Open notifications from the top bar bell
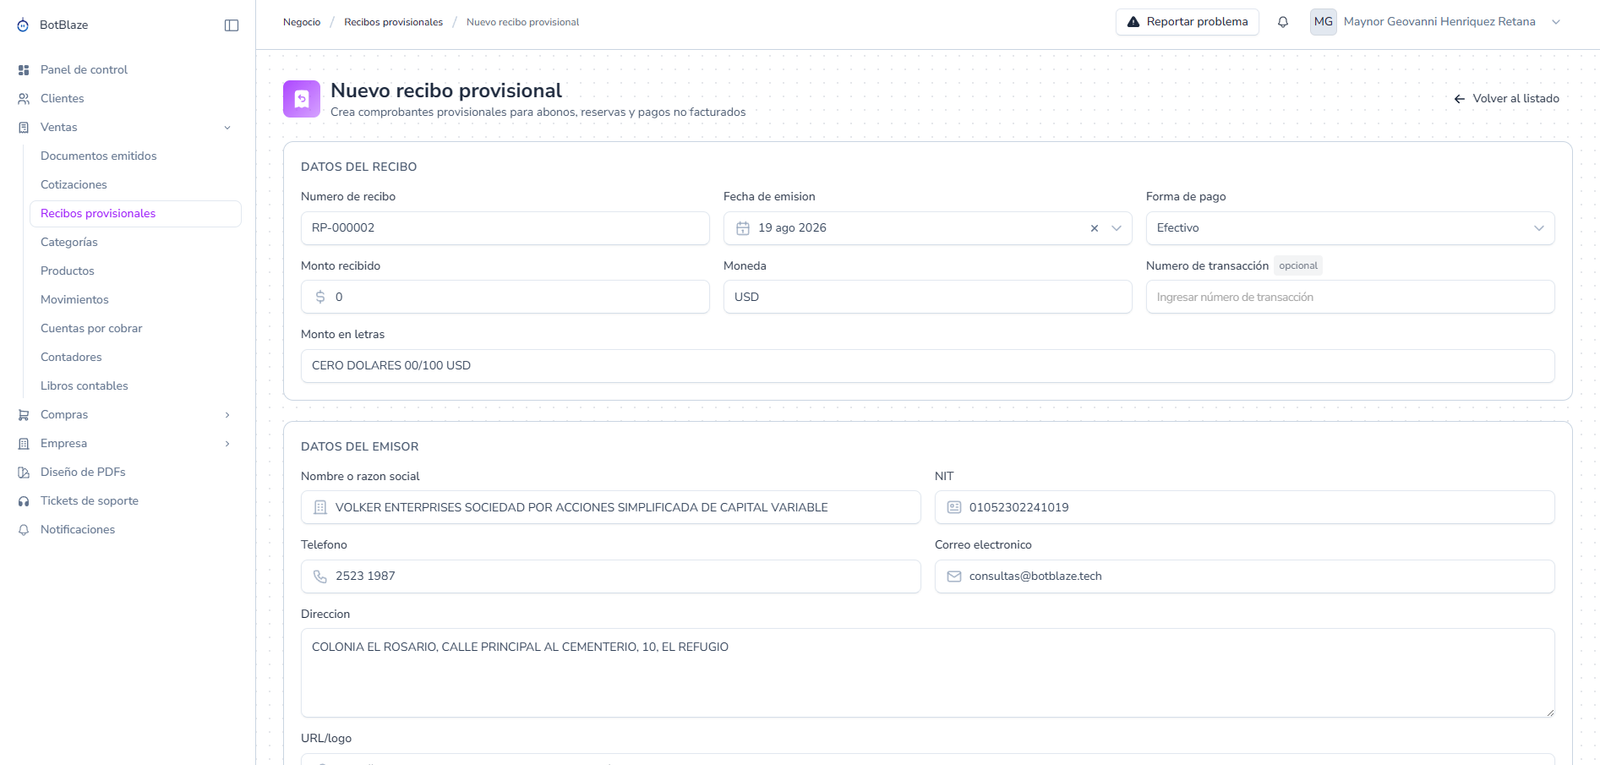 click(1283, 22)
